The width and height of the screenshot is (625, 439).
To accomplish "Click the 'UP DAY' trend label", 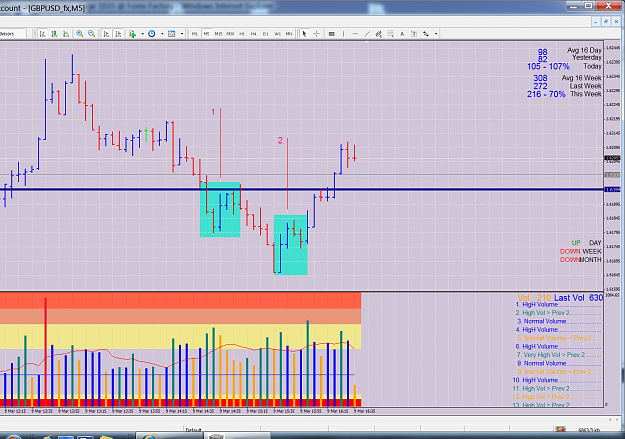I will pyautogui.click(x=586, y=243).
